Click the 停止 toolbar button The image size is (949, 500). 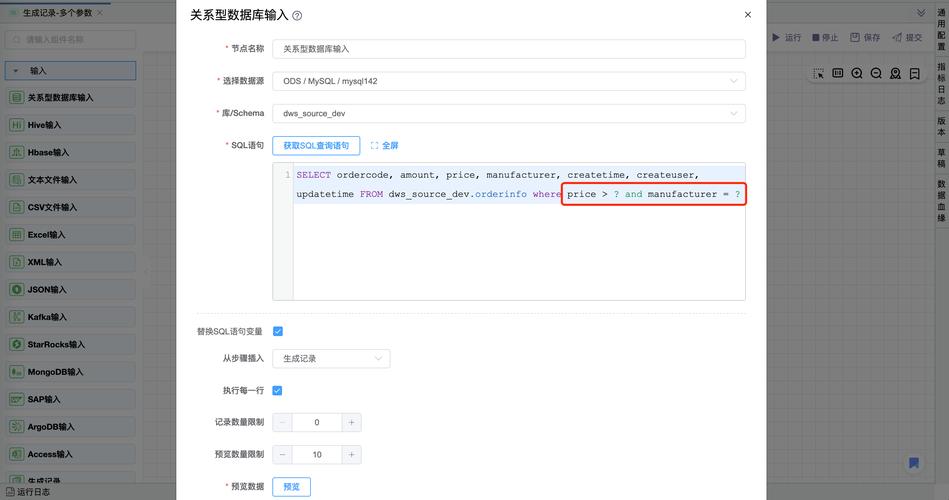[x=825, y=38]
